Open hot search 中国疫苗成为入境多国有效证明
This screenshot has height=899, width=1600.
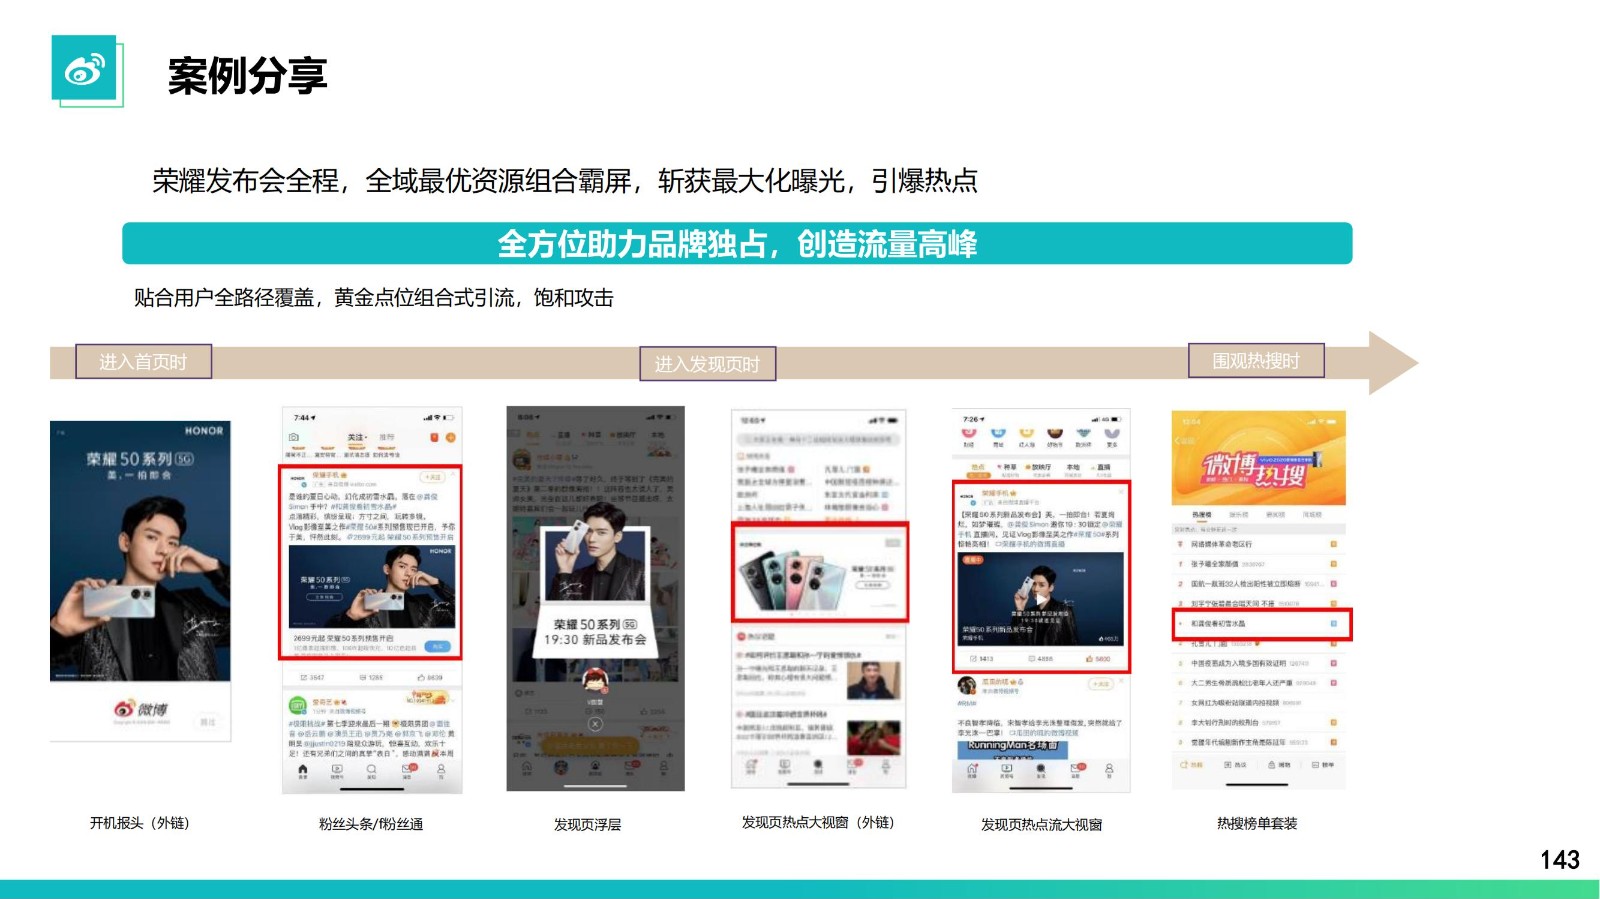pos(1257,663)
